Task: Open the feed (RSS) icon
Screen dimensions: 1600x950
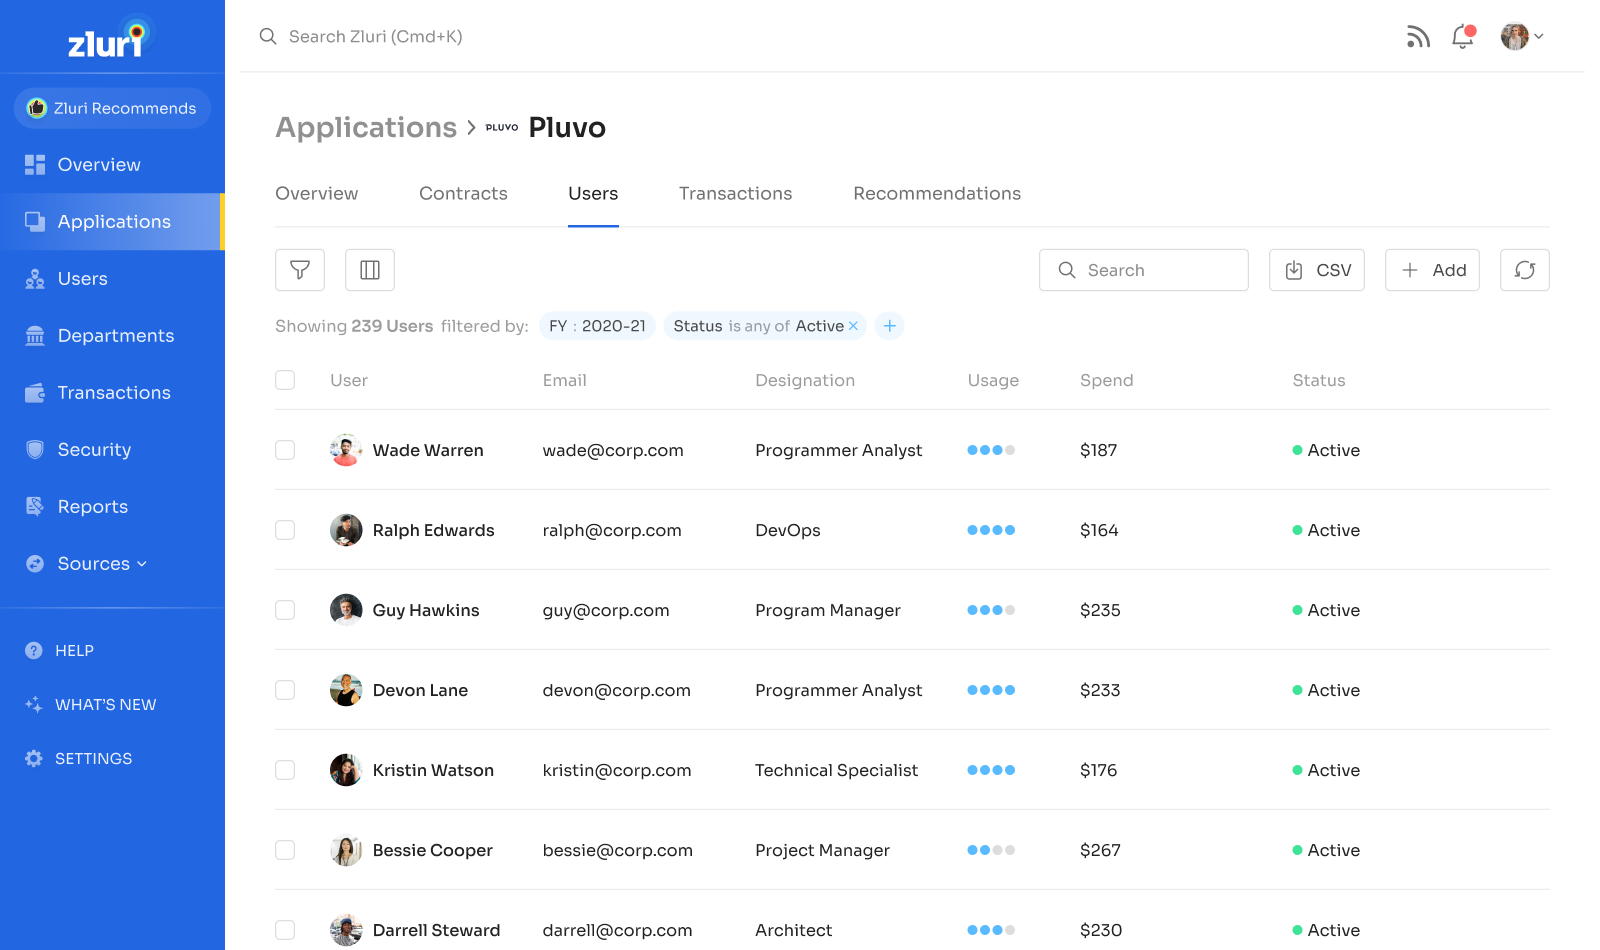Action: pyautogui.click(x=1417, y=37)
